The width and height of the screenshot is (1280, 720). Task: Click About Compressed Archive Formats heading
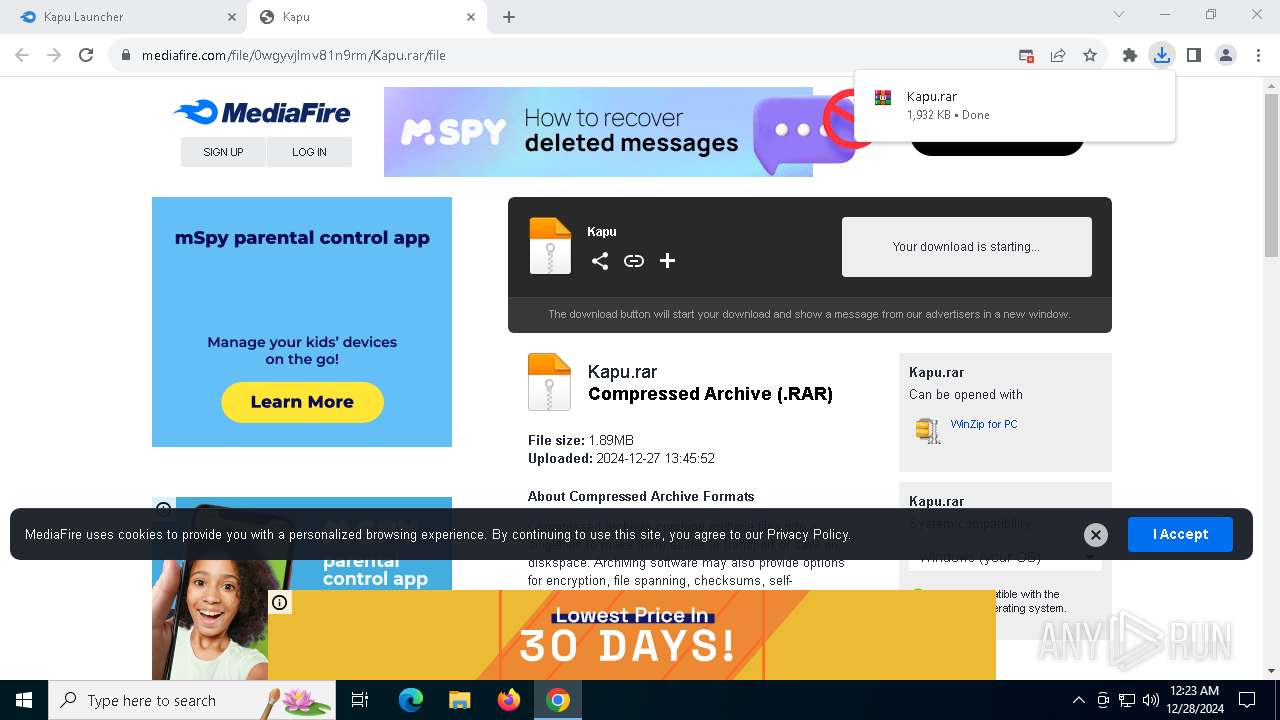click(x=641, y=496)
